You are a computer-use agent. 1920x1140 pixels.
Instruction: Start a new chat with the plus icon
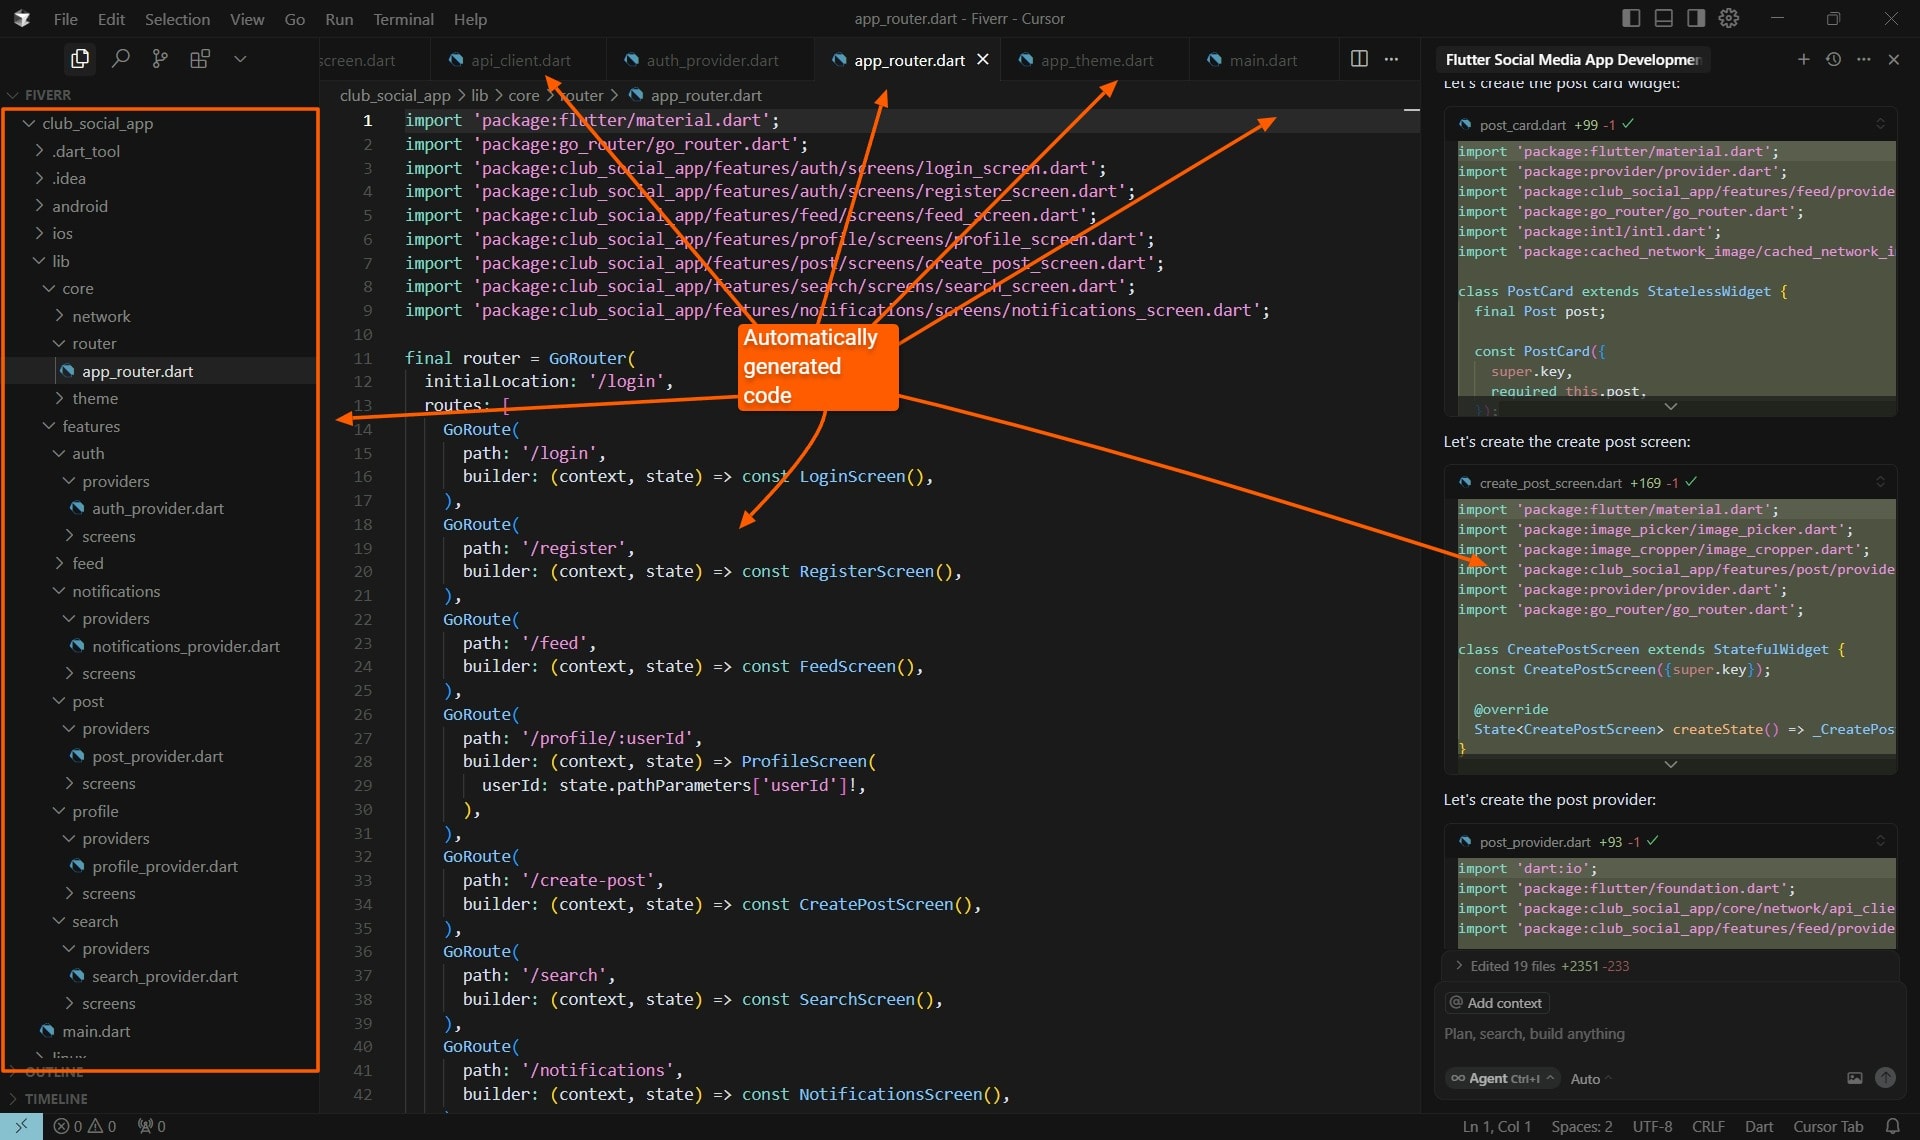click(1804, 59)
